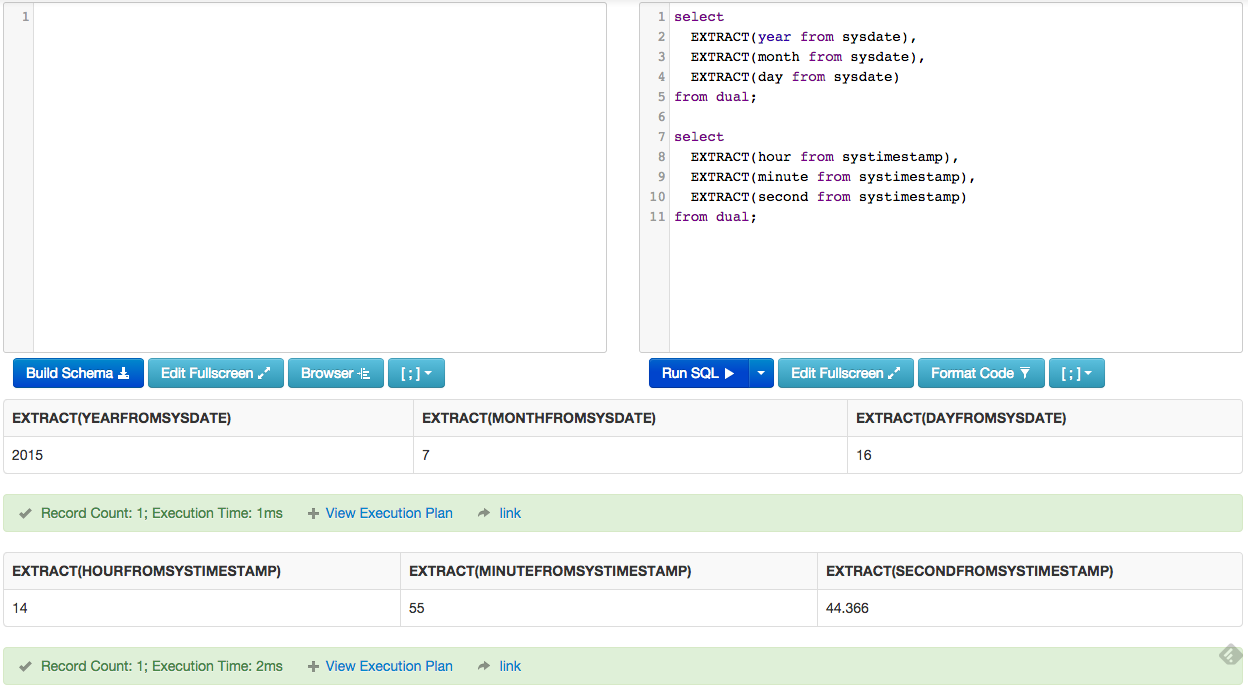Expand SQL editor via its Edit Fullscreen icon
Image resolution: width=1248 pixels, height=686 pixels.
(896, 372)
